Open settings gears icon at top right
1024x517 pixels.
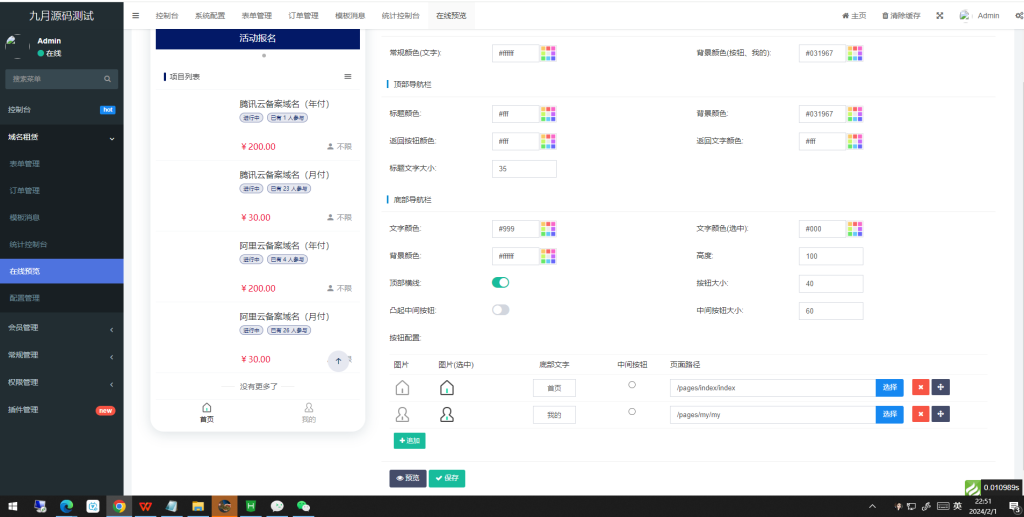1018,16
